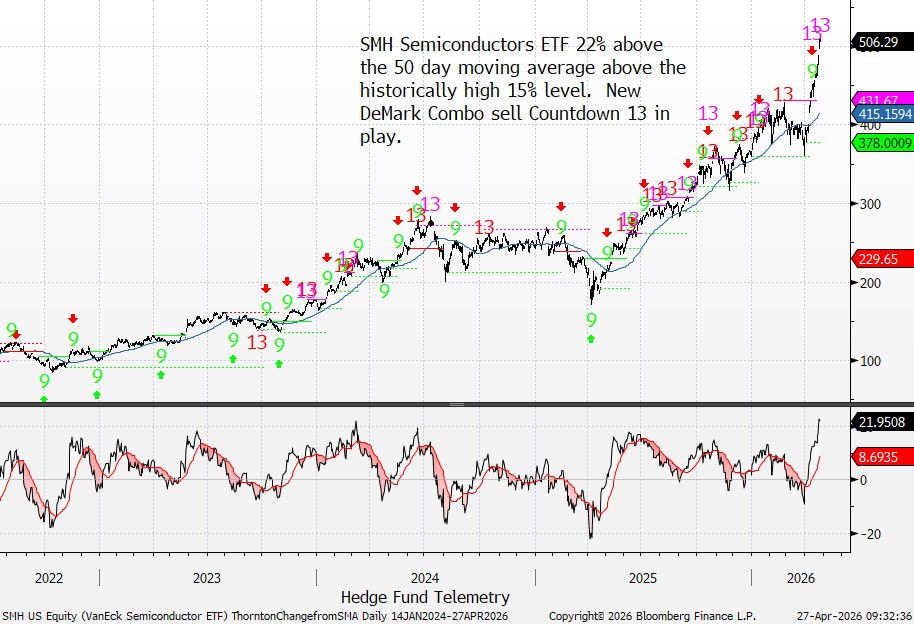Image resolution: width=914 pixels, height=624 pixels.
Task: Select the magenta 431.67 price level tag
Action: click(880, 100)
